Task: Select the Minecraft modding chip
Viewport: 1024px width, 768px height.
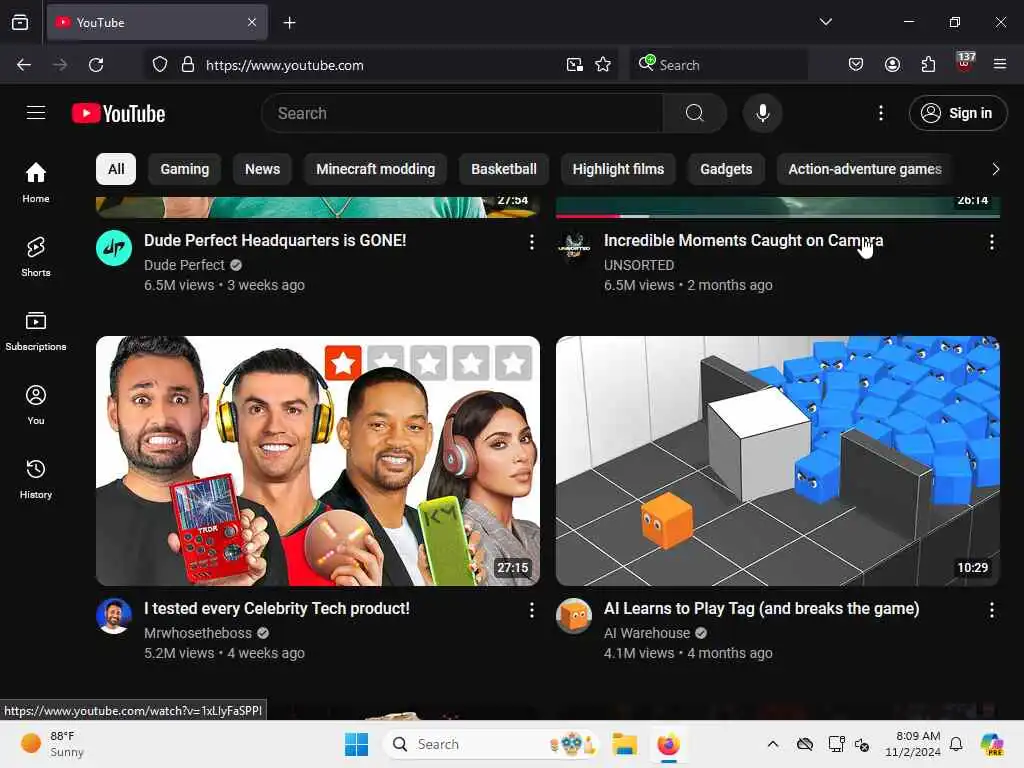Action: pos(376,169)
